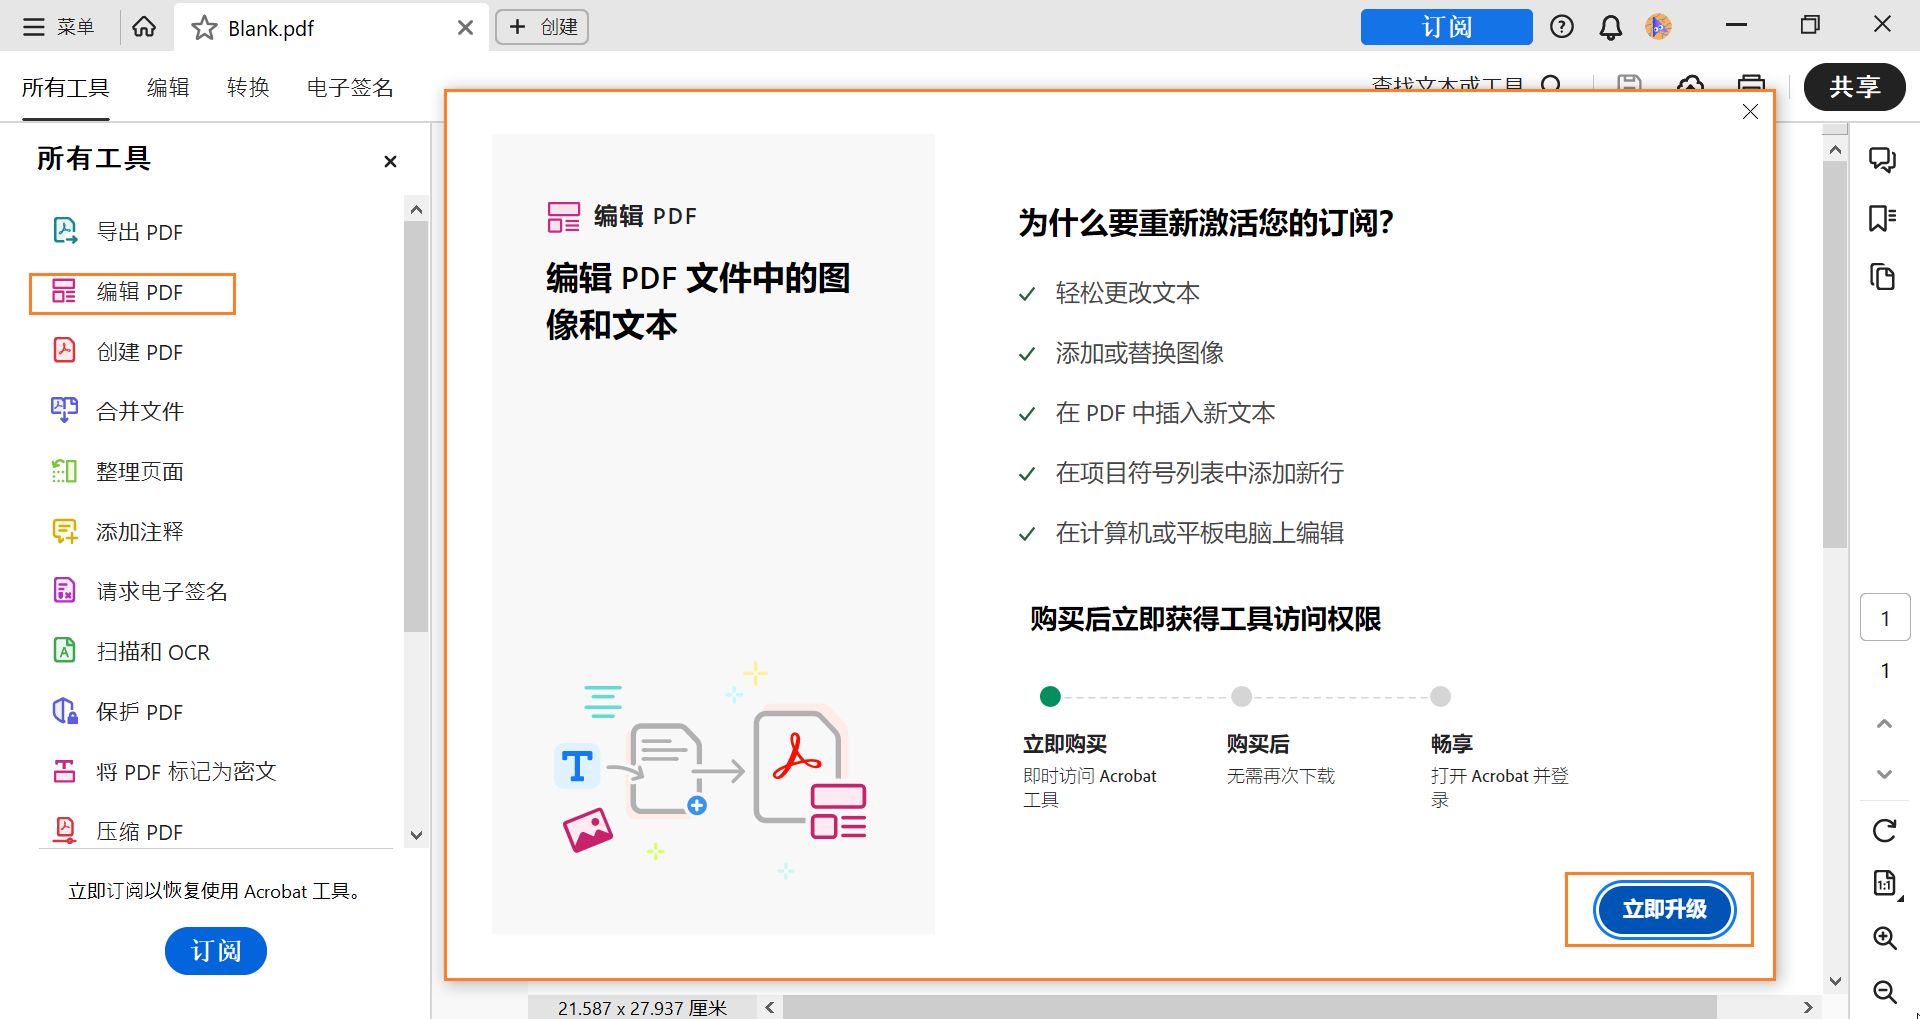
Task: Click the blue 订阅 button
Action: (1445, 27)
